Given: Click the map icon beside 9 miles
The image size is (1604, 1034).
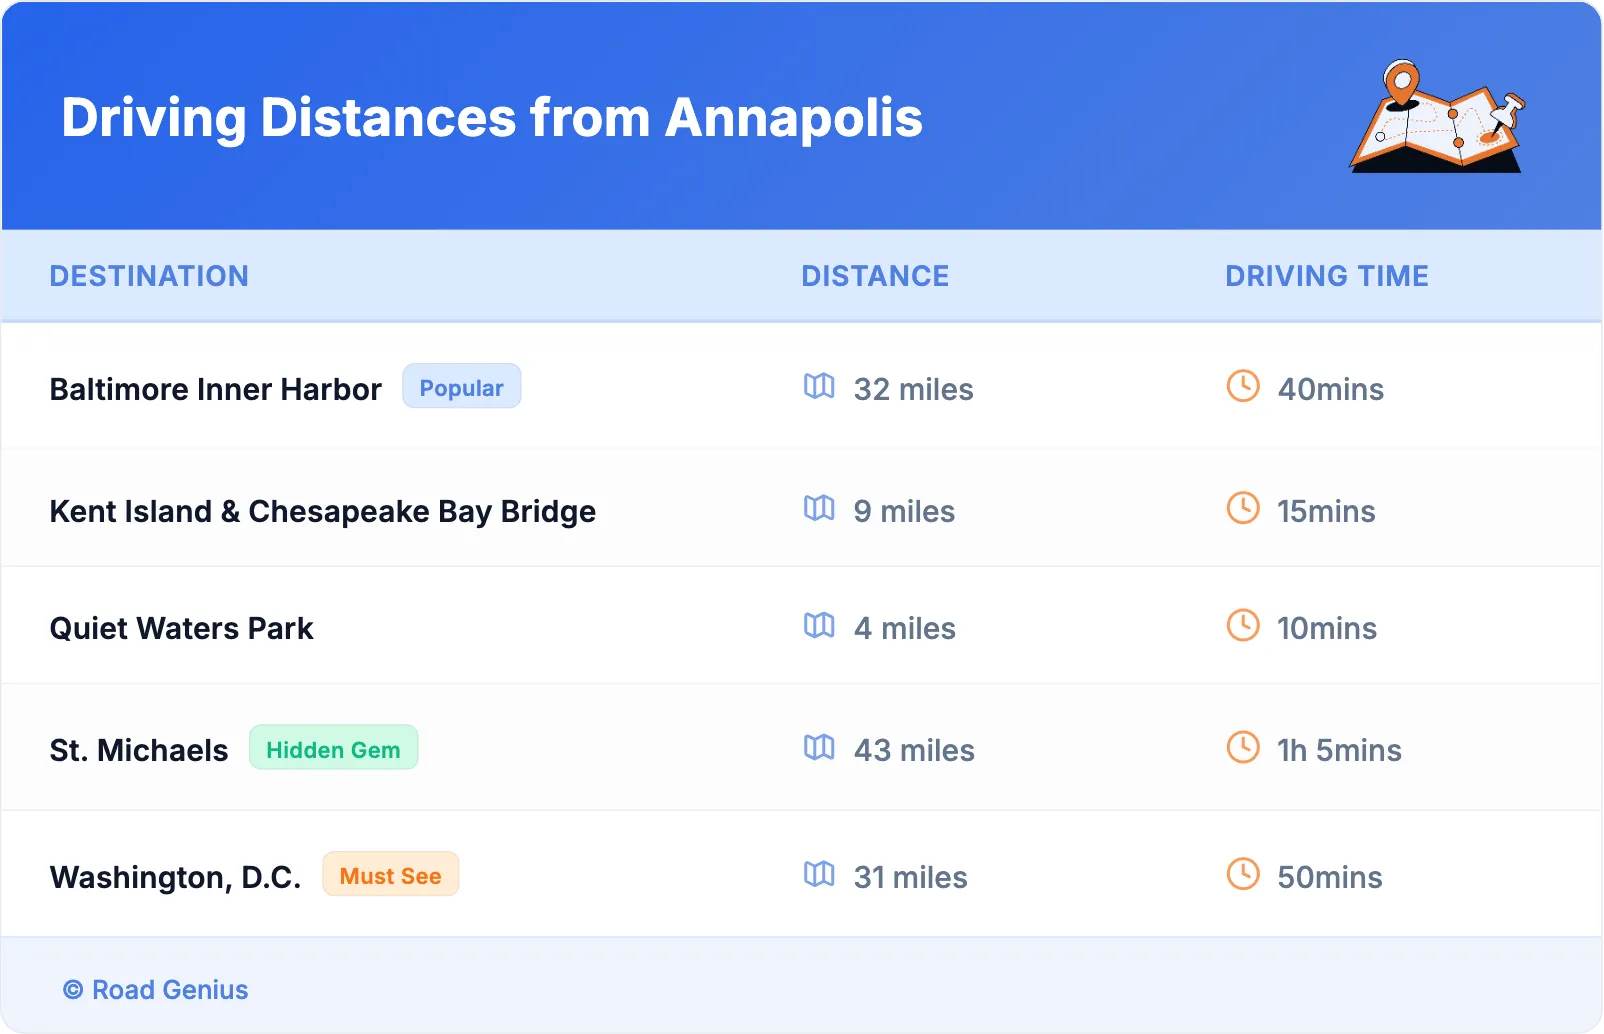Looking at the screenshot, I should [x=819, y=508].
